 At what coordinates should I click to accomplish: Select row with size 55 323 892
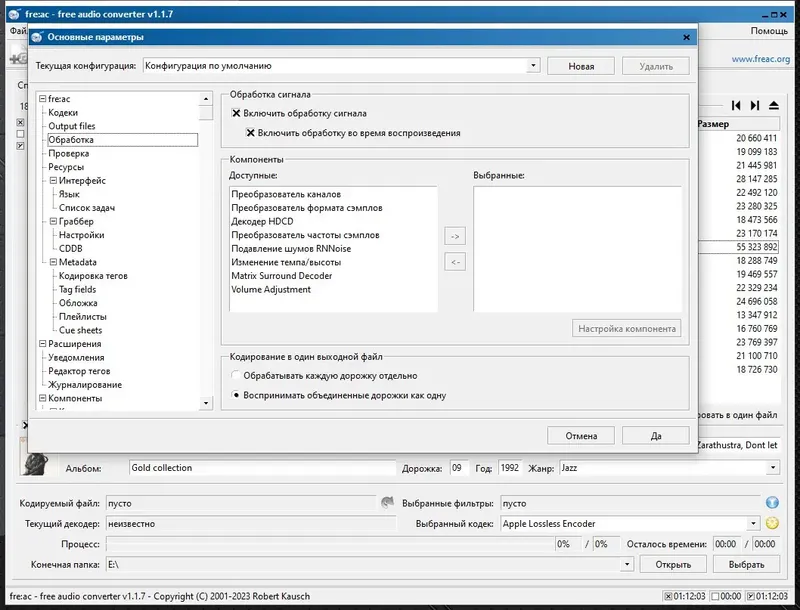tap(739, 247)
